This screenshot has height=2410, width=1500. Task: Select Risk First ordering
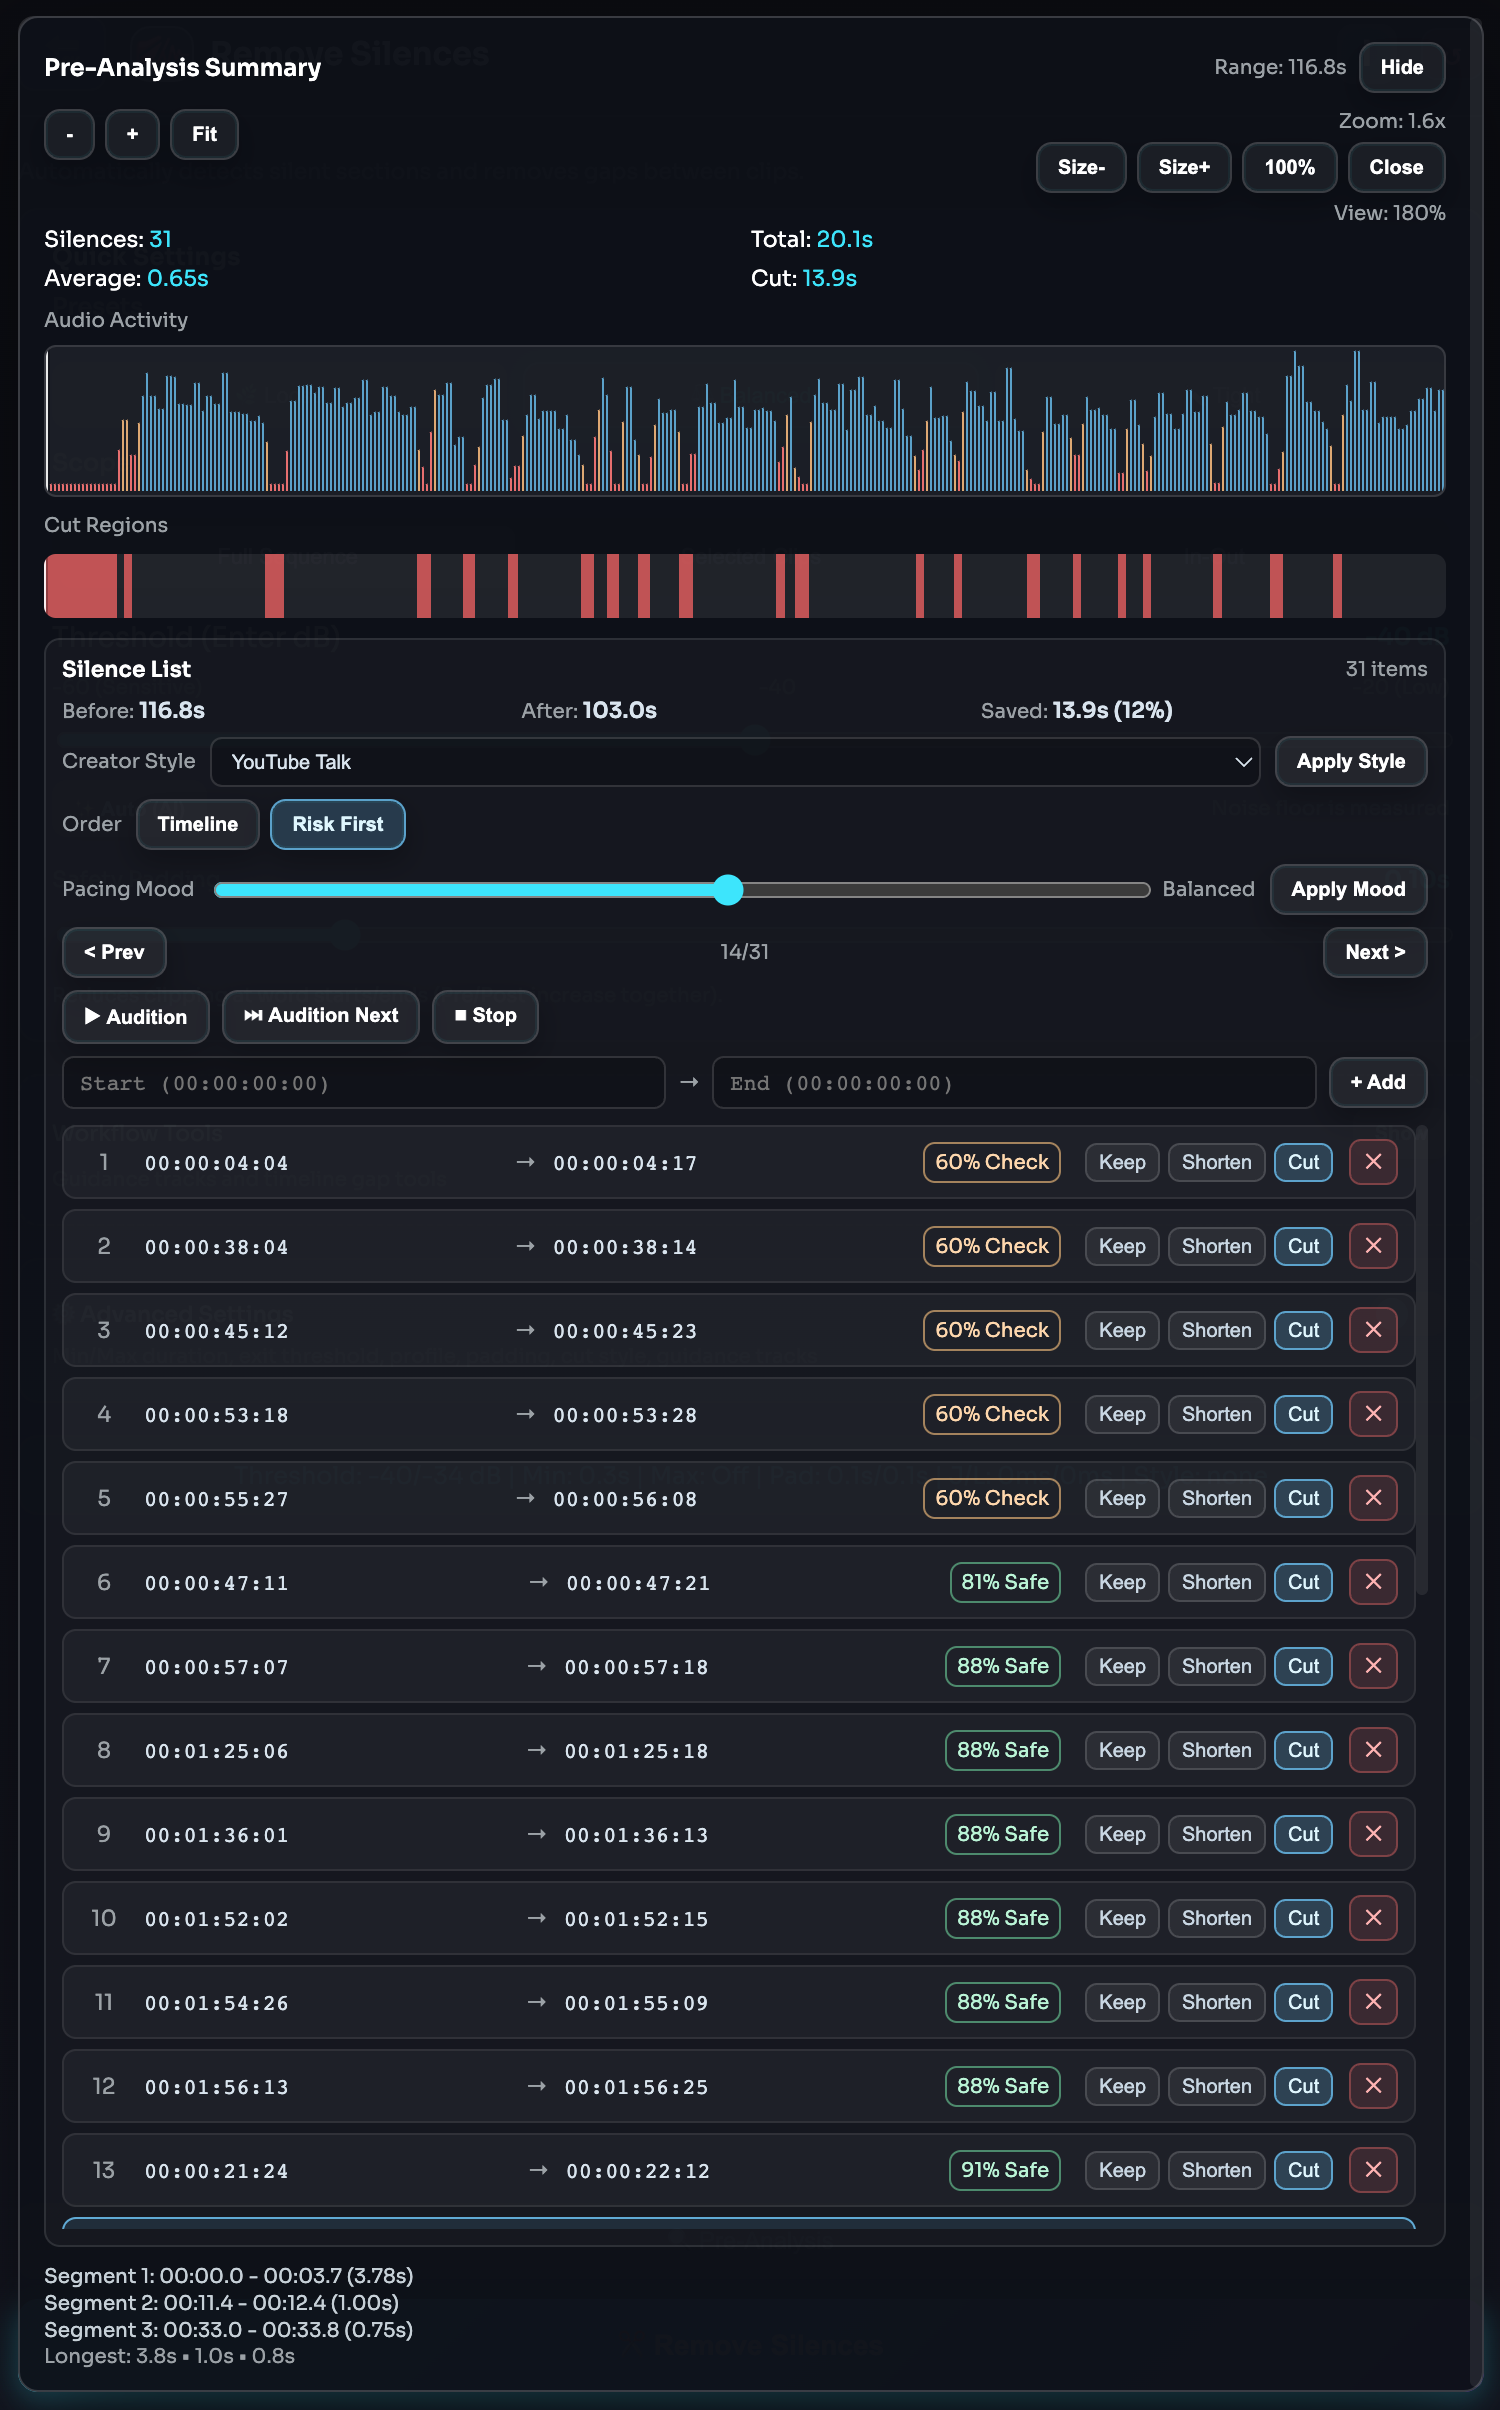(337, 824)
